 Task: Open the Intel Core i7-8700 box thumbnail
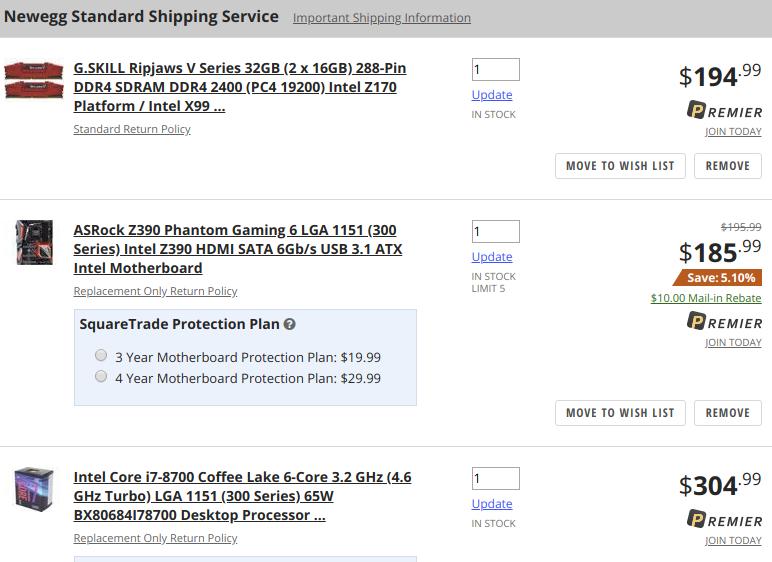tap(33, 489)
